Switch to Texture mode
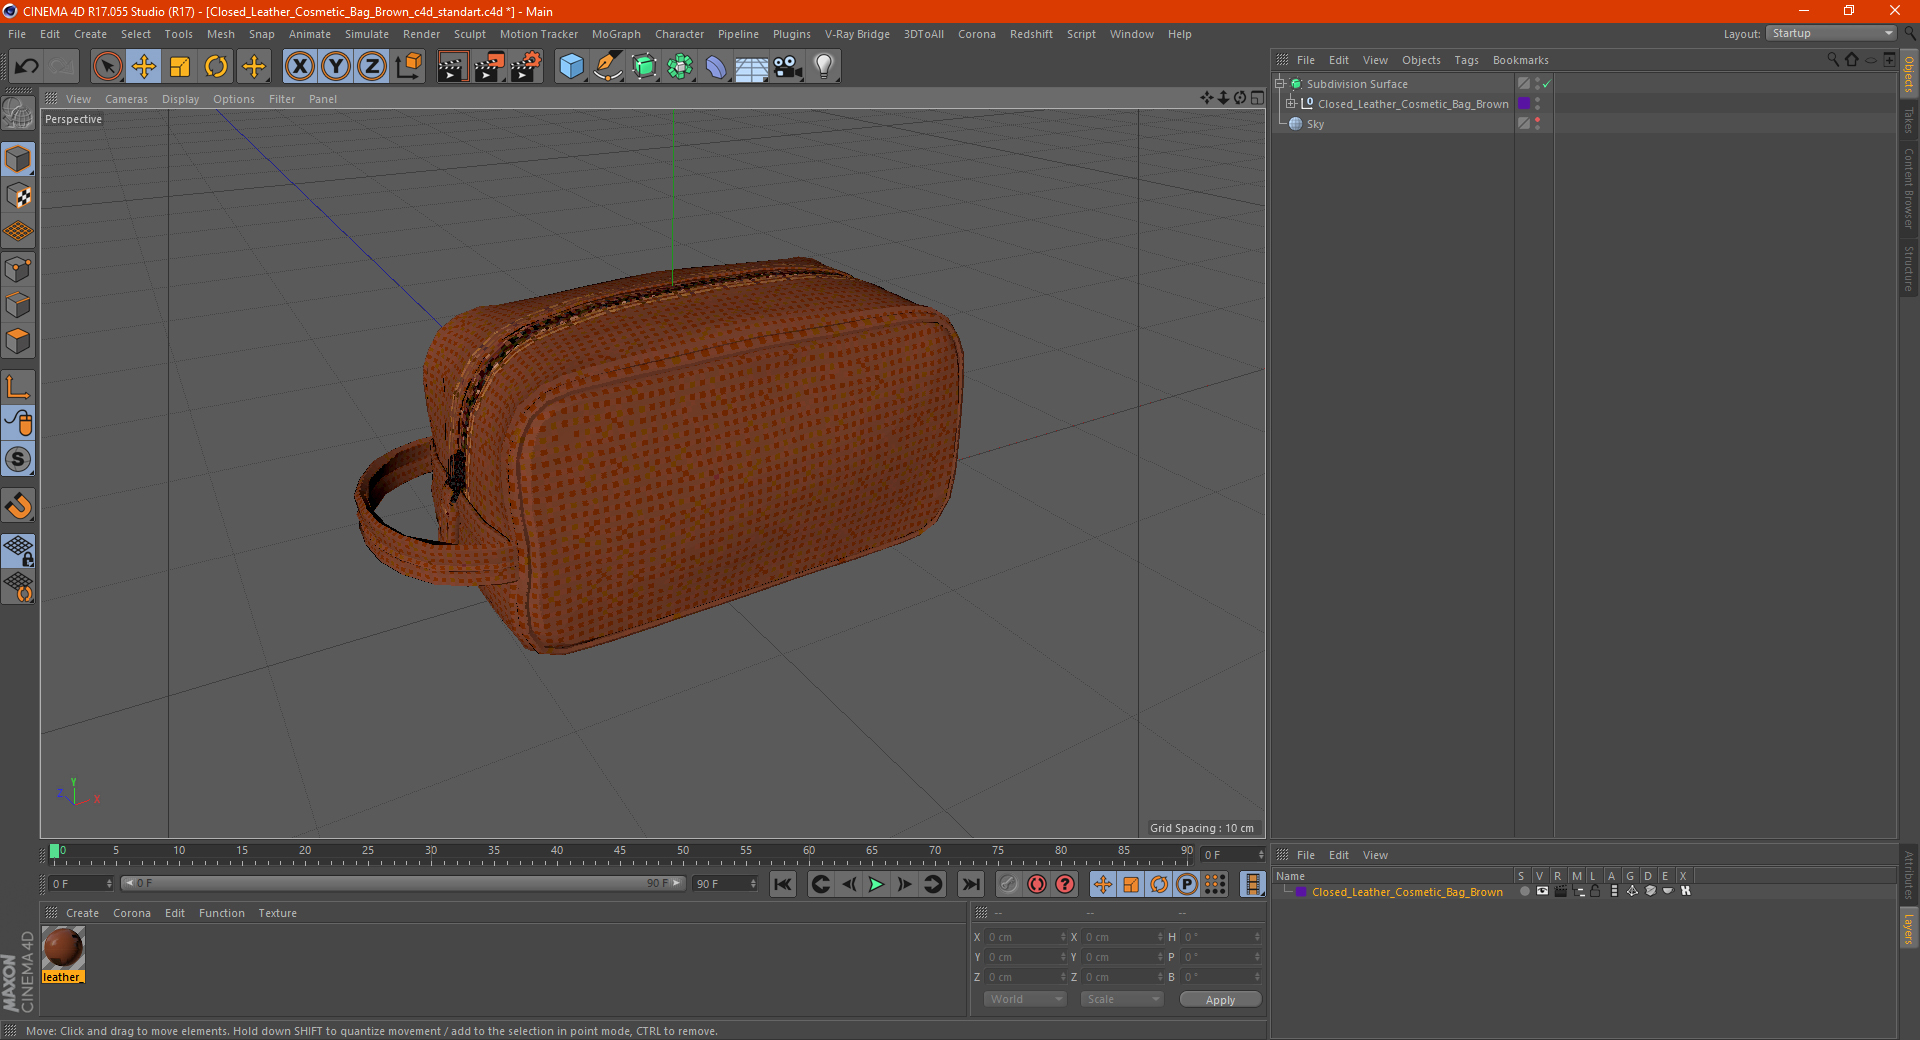The height and width of the screenshot is (1040, 1920). tap(19, 196)
